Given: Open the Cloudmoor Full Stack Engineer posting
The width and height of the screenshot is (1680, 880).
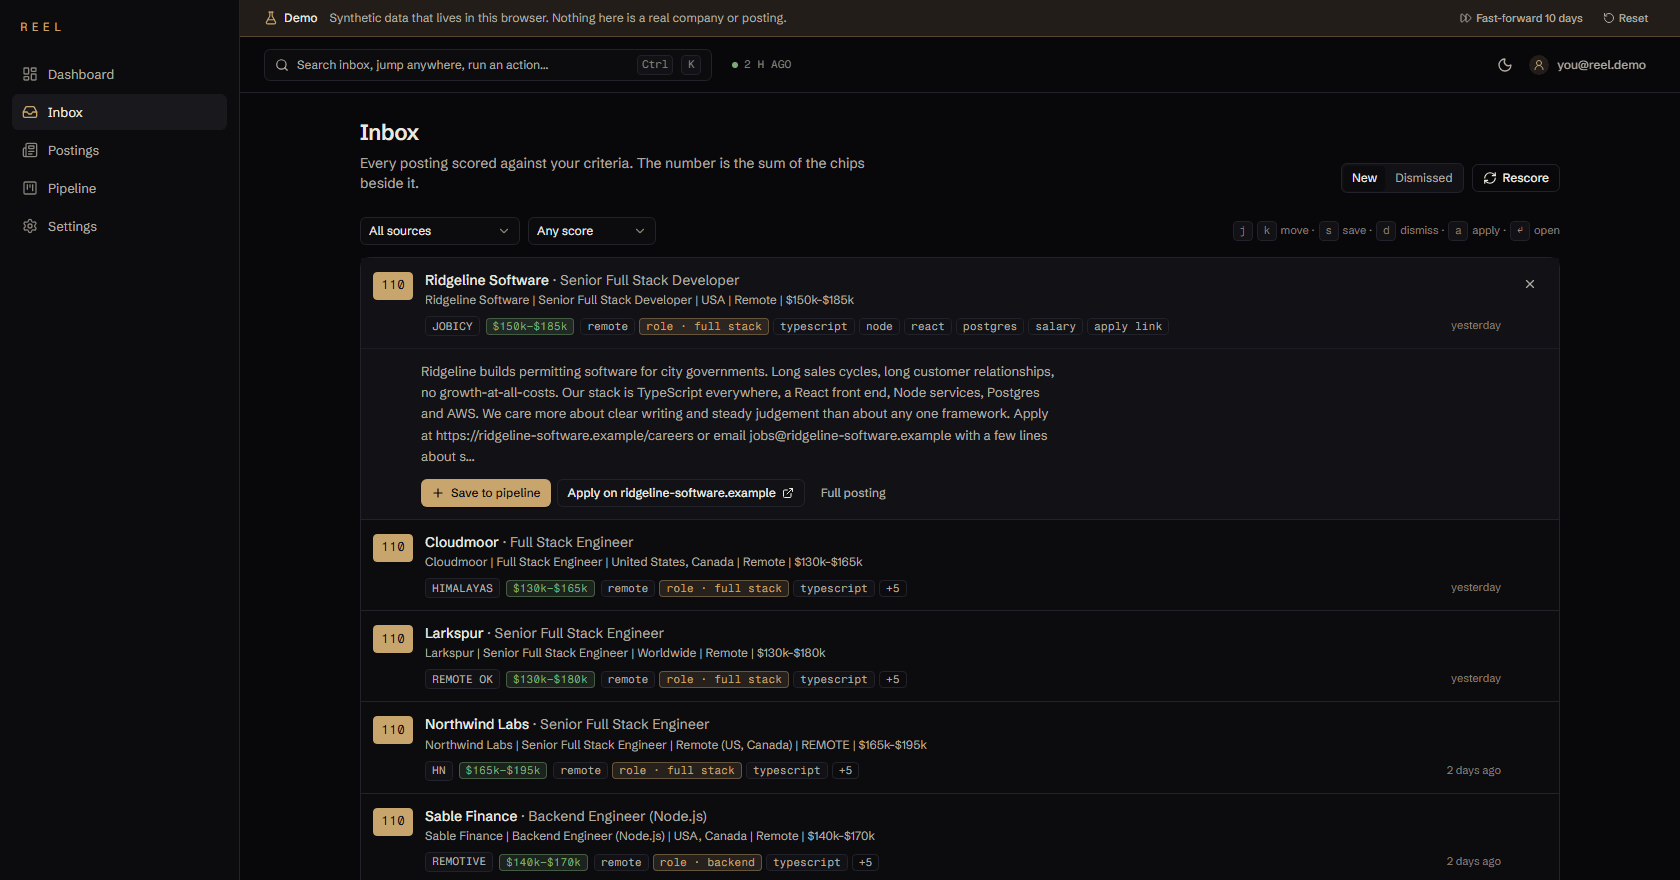Looking at the screenshot, I should [x=960, y=565].
